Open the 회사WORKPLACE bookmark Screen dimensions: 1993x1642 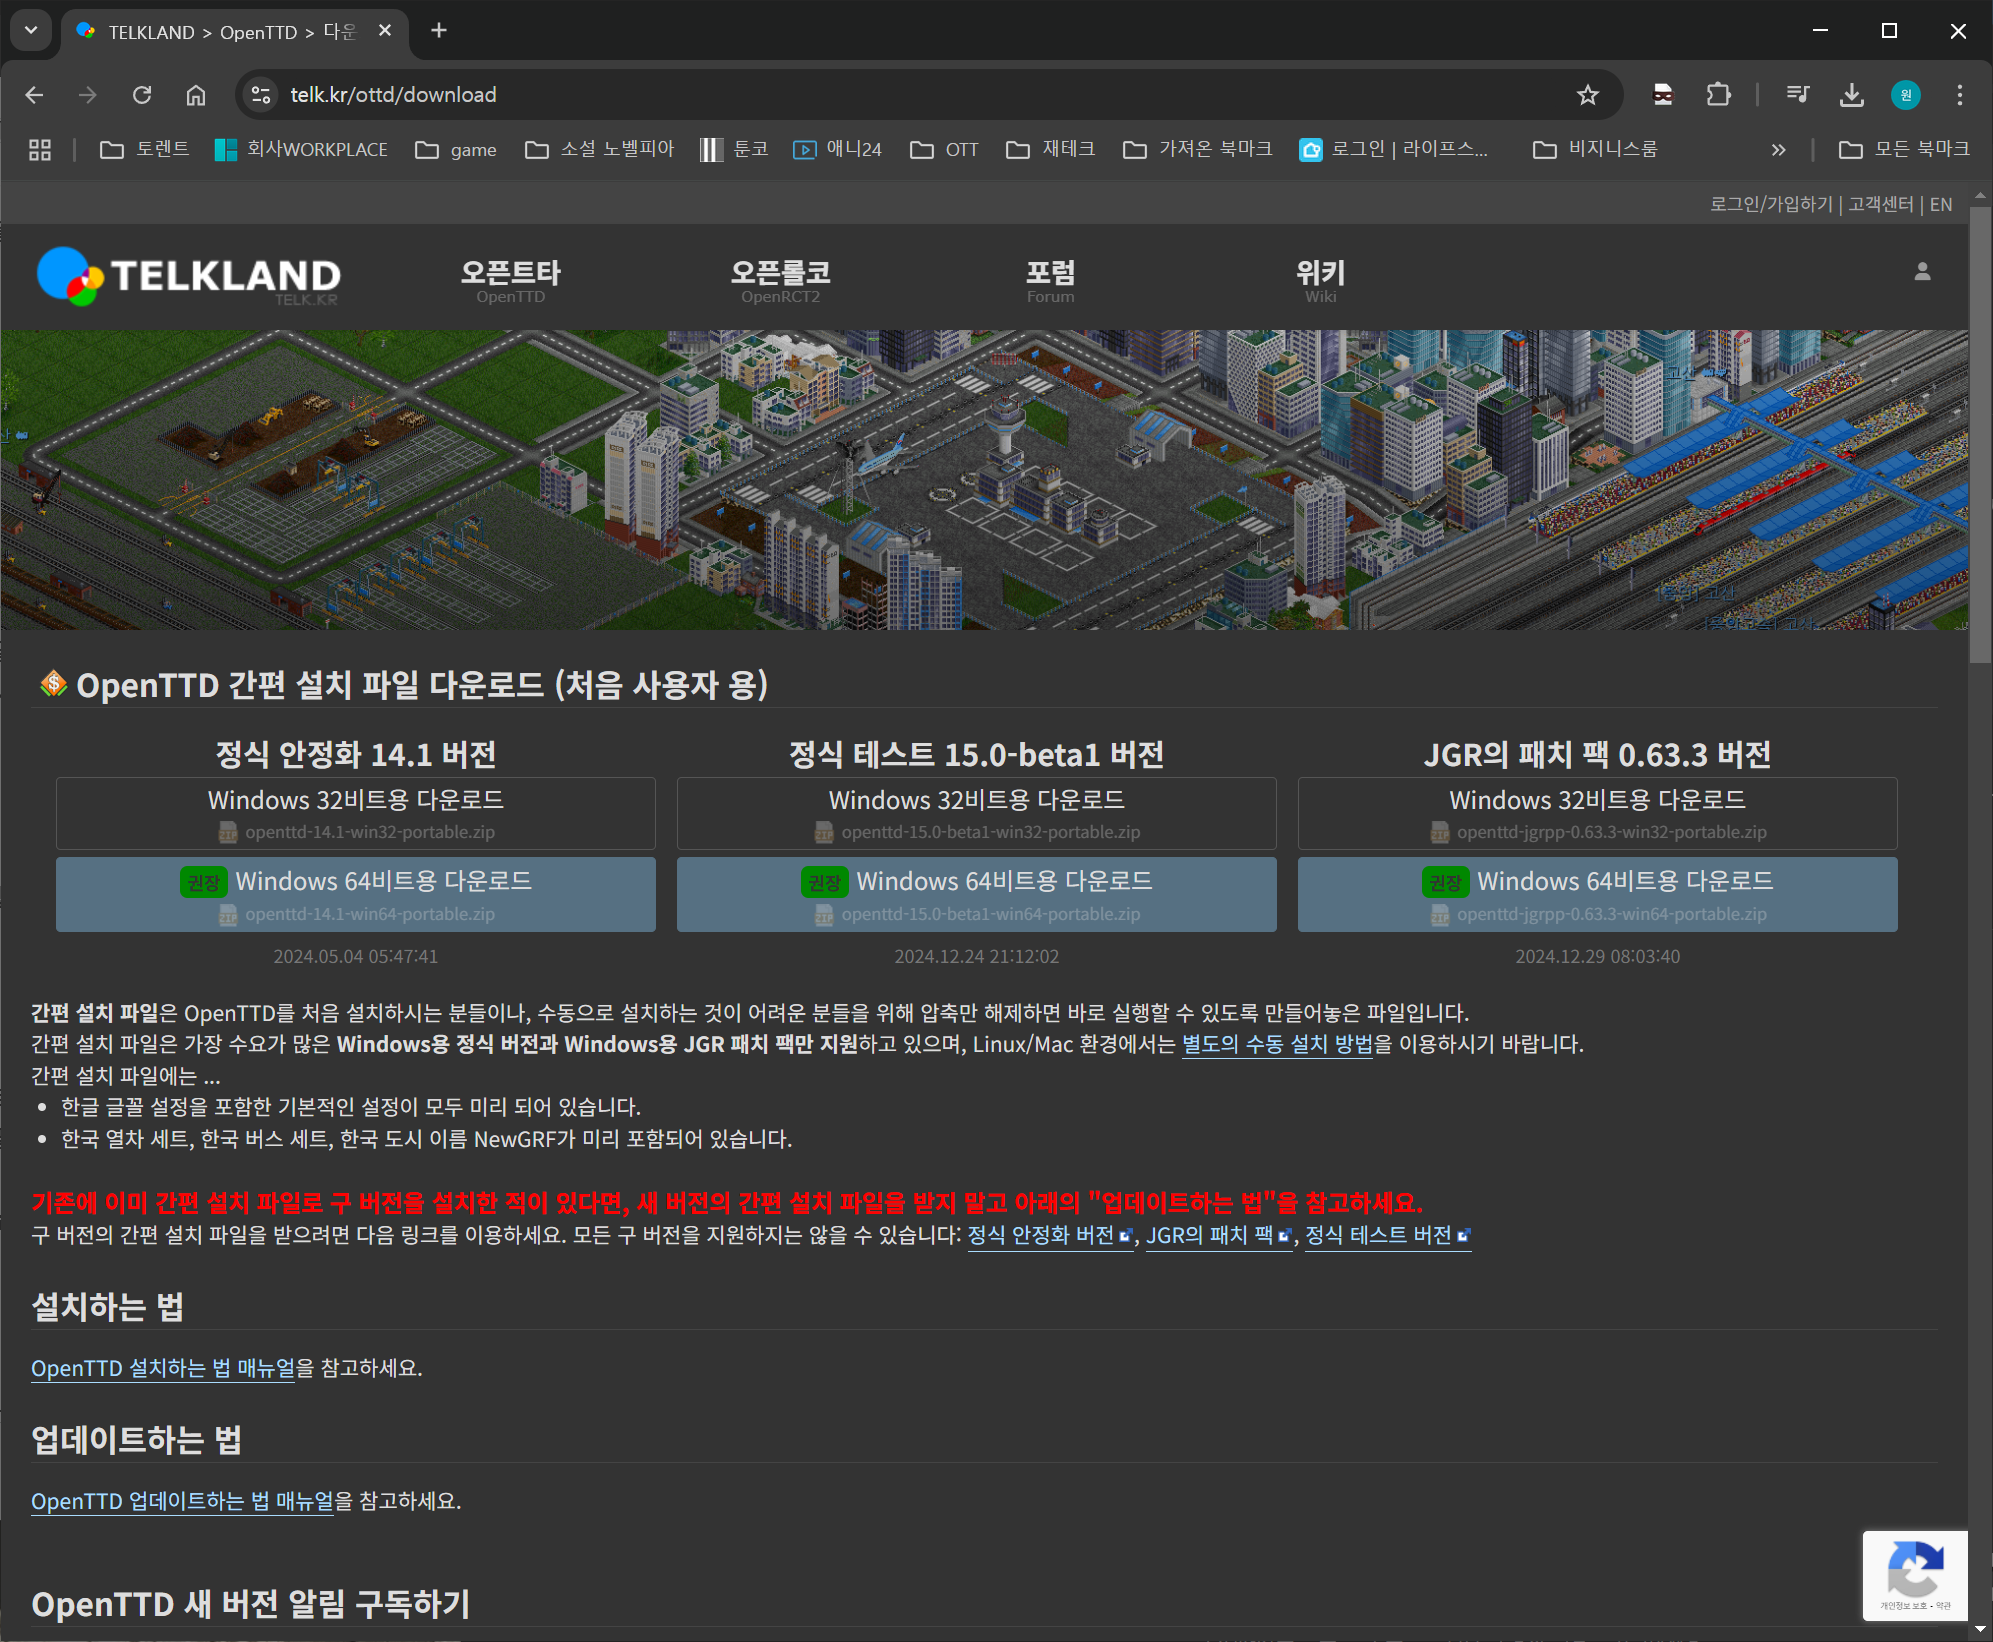click(x=301, y=150)
